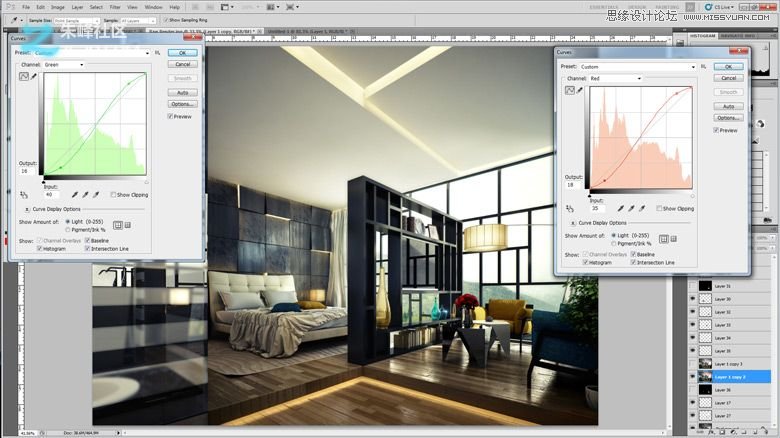Screen dimensions: 780x438
Task: Toggle Intersection Line in Green Curves dialog
Action: (88, 248)
